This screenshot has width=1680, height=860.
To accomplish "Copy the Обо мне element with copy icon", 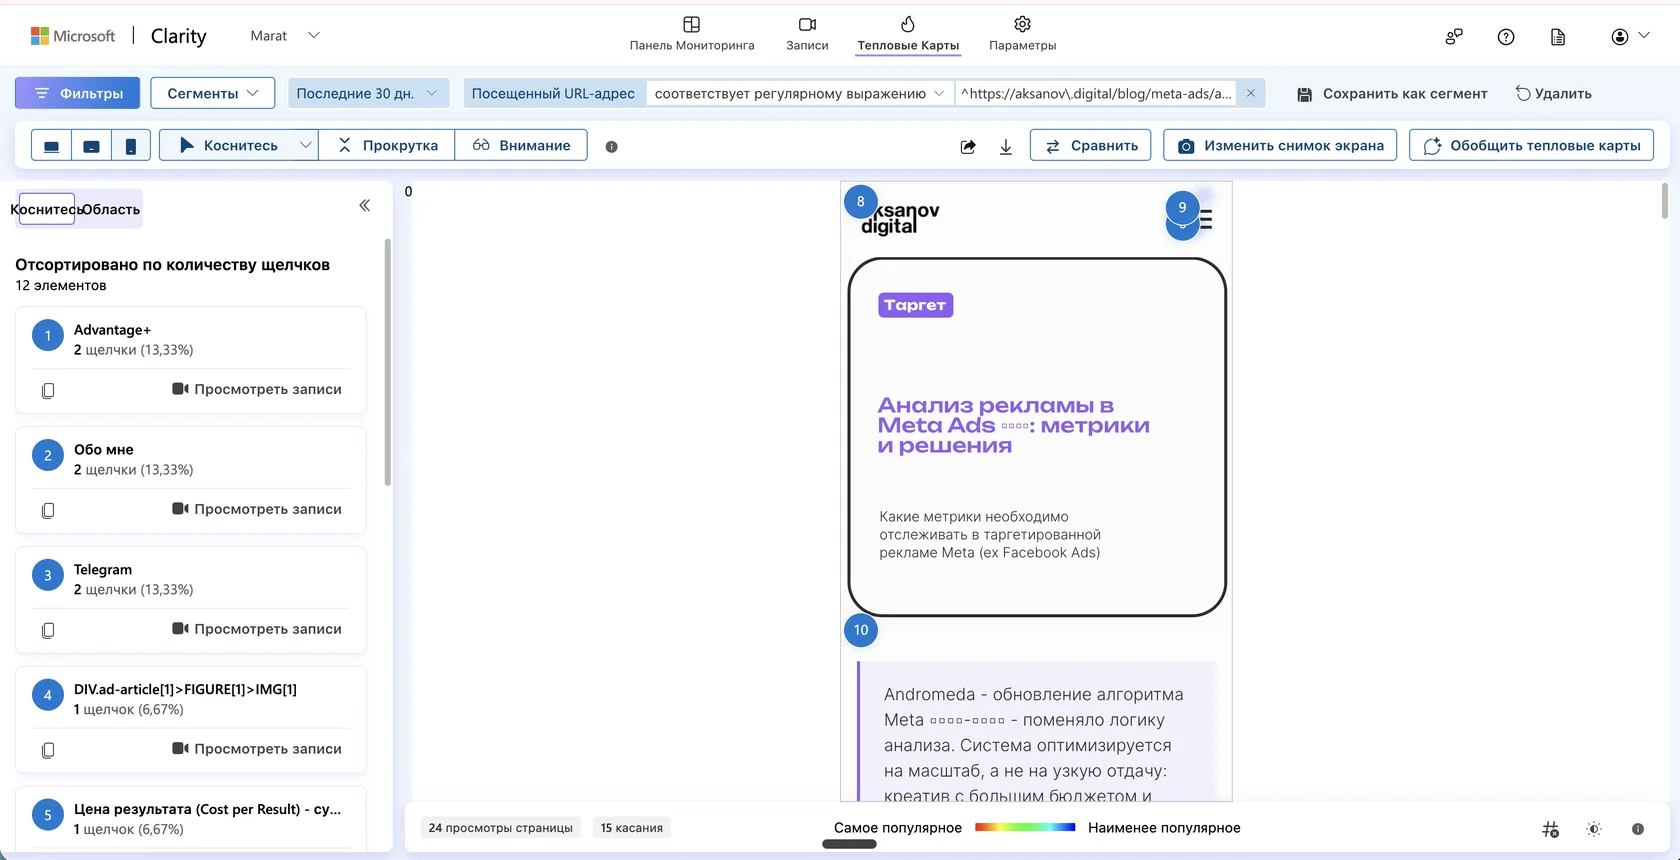I will coord(48,510).
